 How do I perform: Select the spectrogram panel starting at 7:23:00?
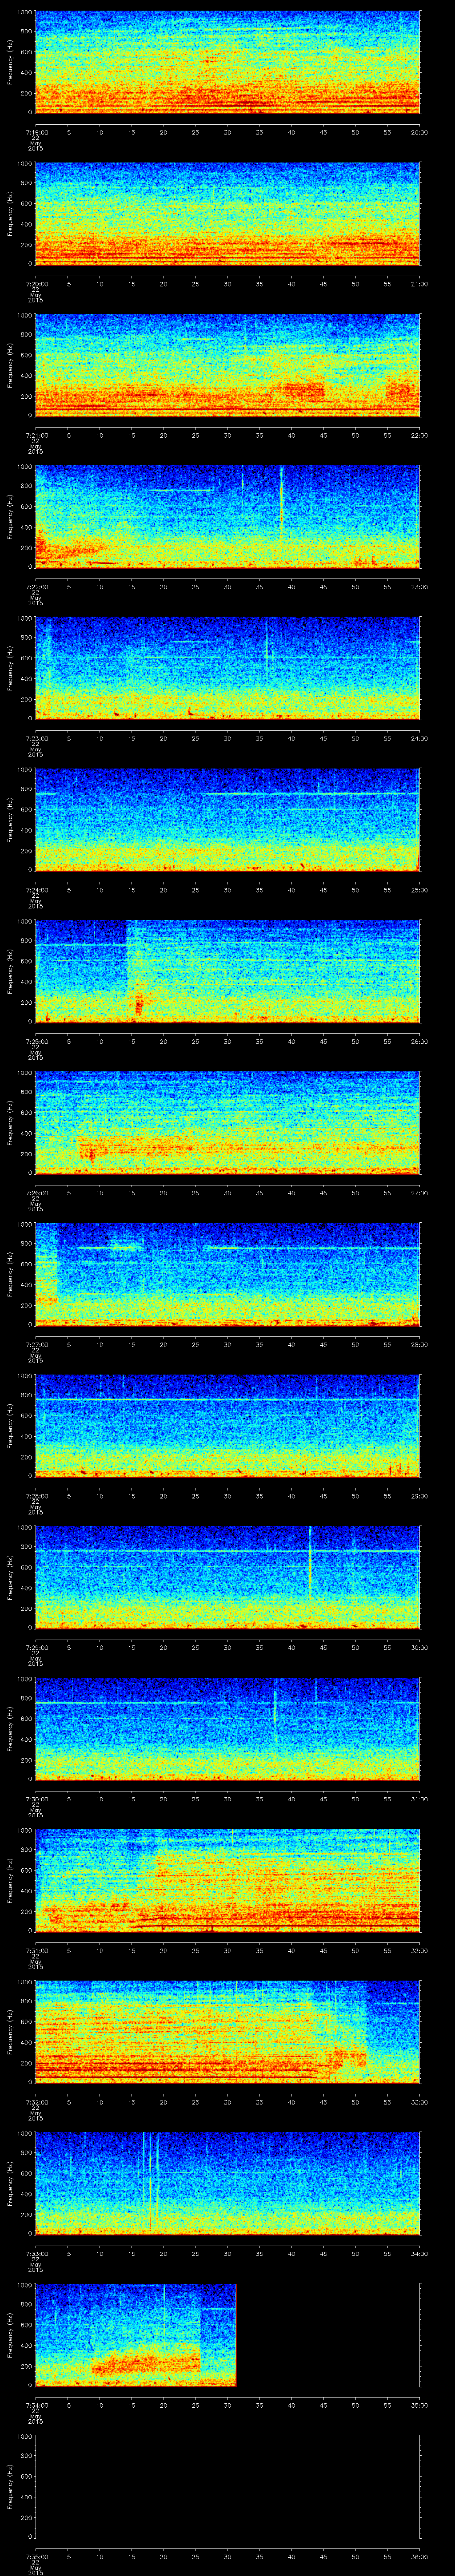pyautogui.click(x=228, y=669)
